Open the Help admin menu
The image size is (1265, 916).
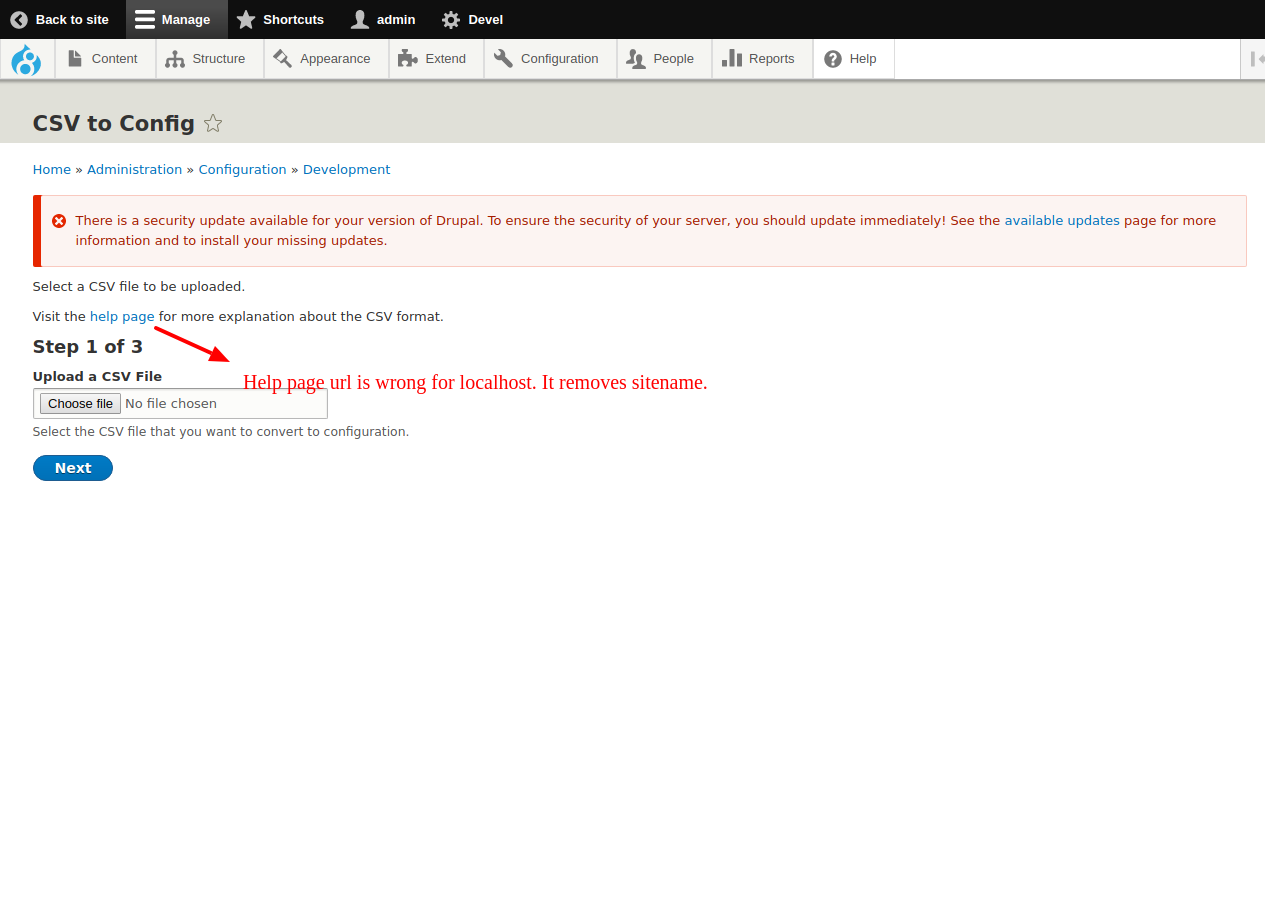click(x=852, y=59)
